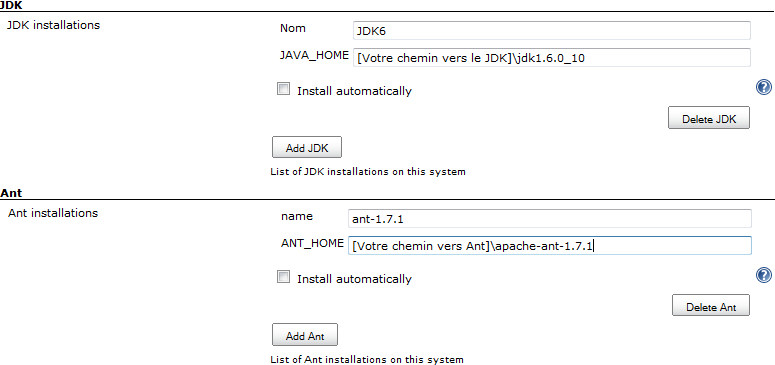This screenshot has height=365, width=775.
Task: Select the bold Ant section header
Action: [11, 193]
